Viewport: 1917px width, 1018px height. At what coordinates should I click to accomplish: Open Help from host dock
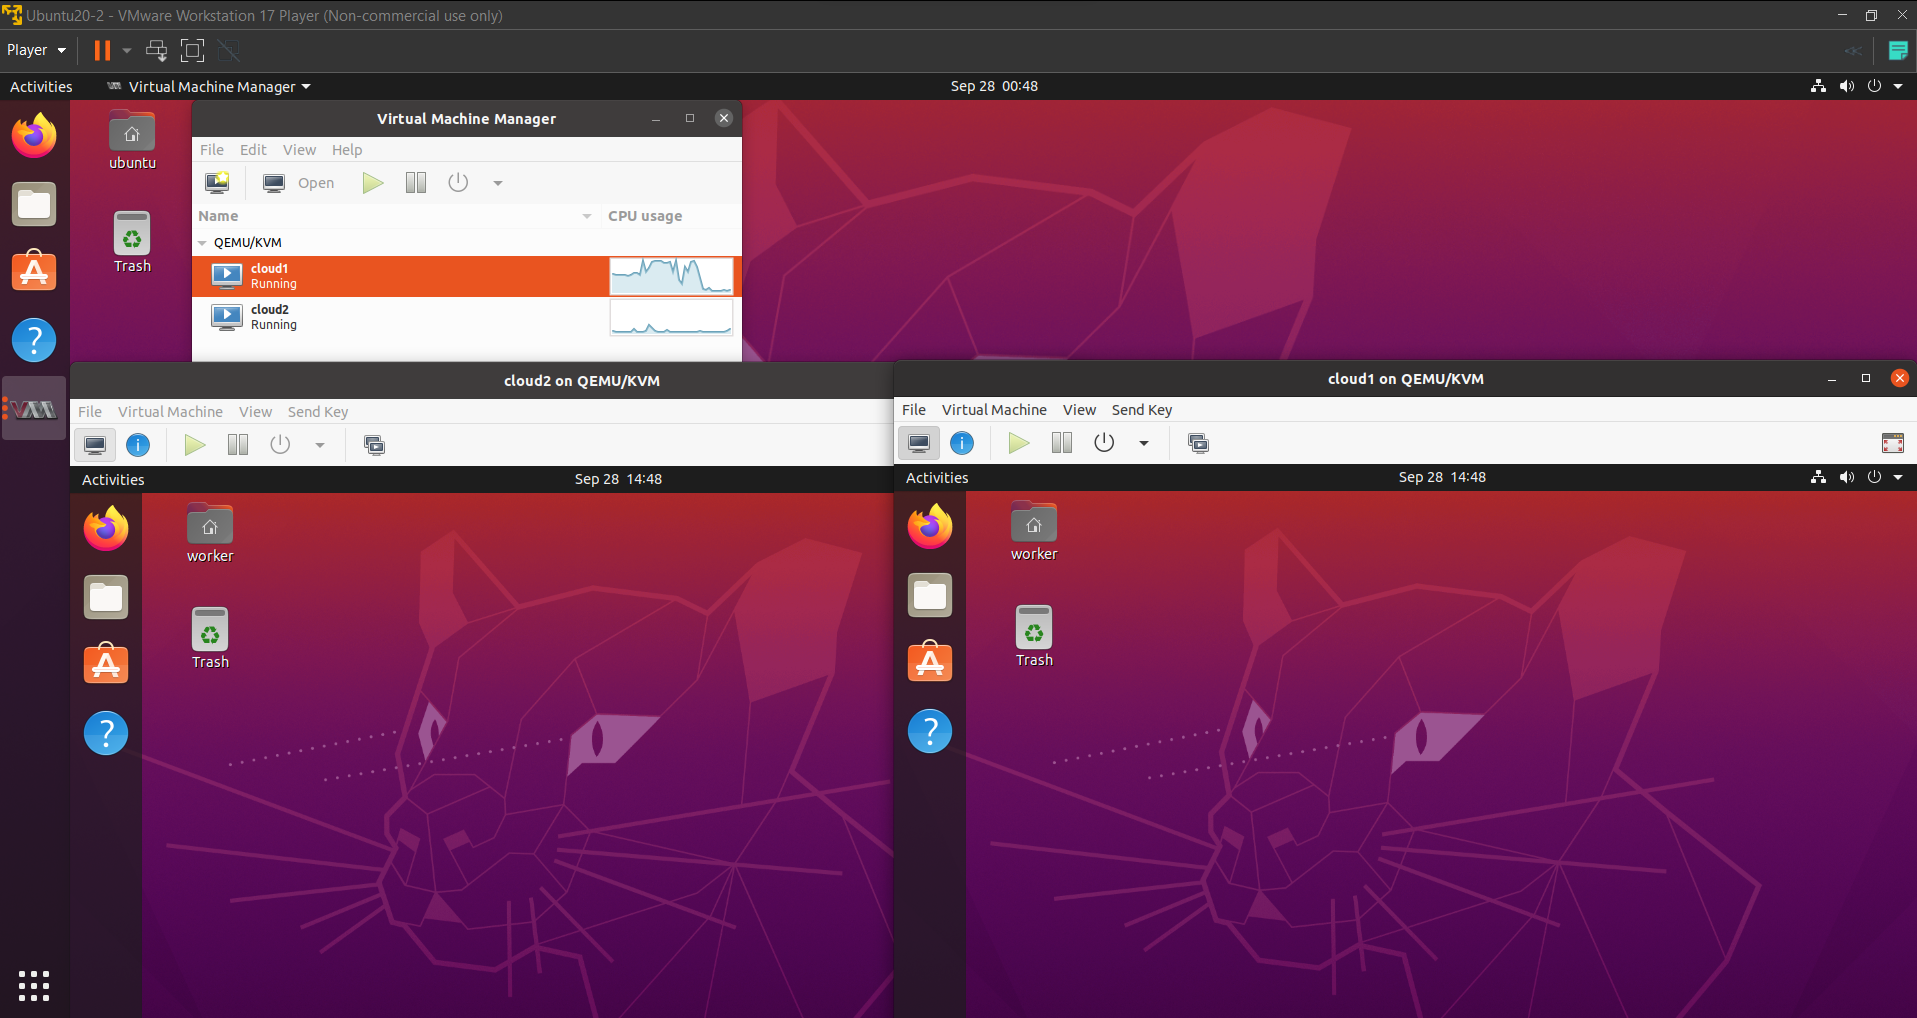pyautogui.click(x=34, y=340)
